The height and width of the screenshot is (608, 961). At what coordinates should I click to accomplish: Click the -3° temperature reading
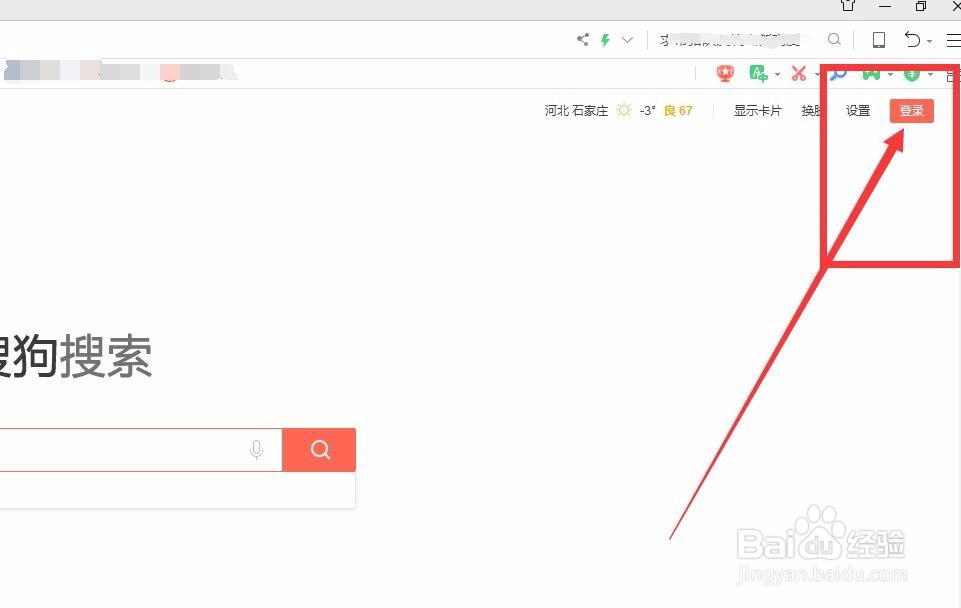pos(648,111)
